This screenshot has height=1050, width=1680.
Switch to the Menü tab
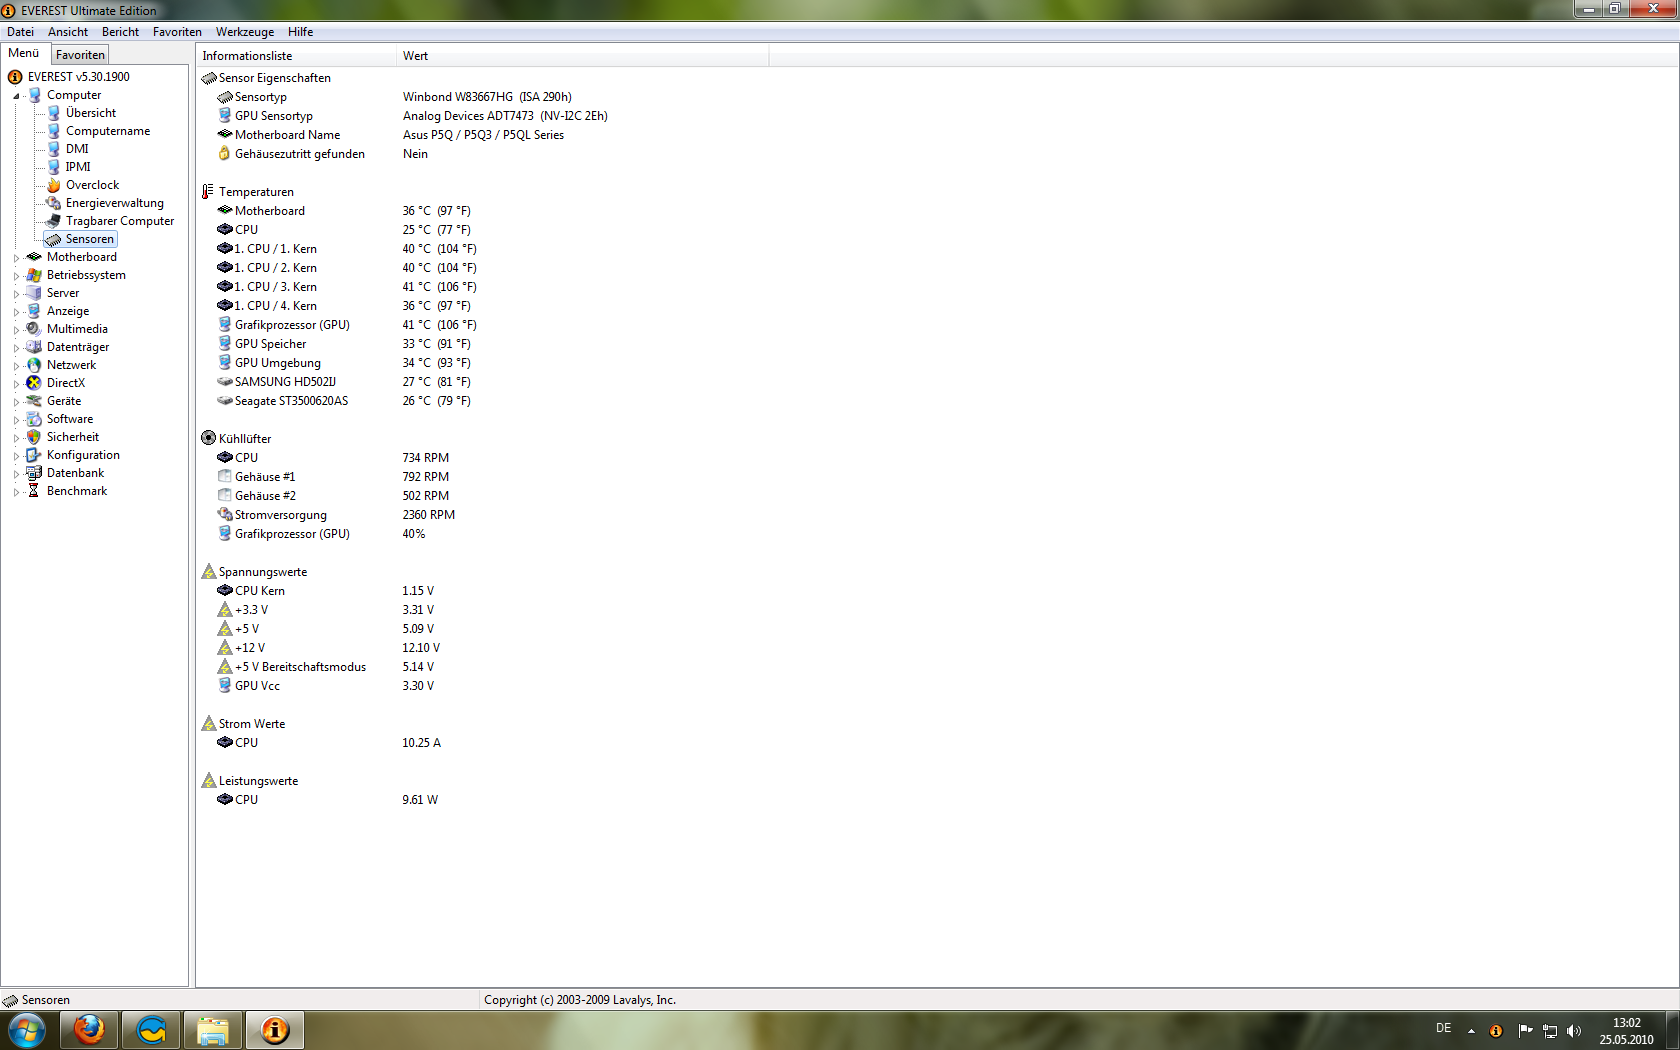point(24,53)
